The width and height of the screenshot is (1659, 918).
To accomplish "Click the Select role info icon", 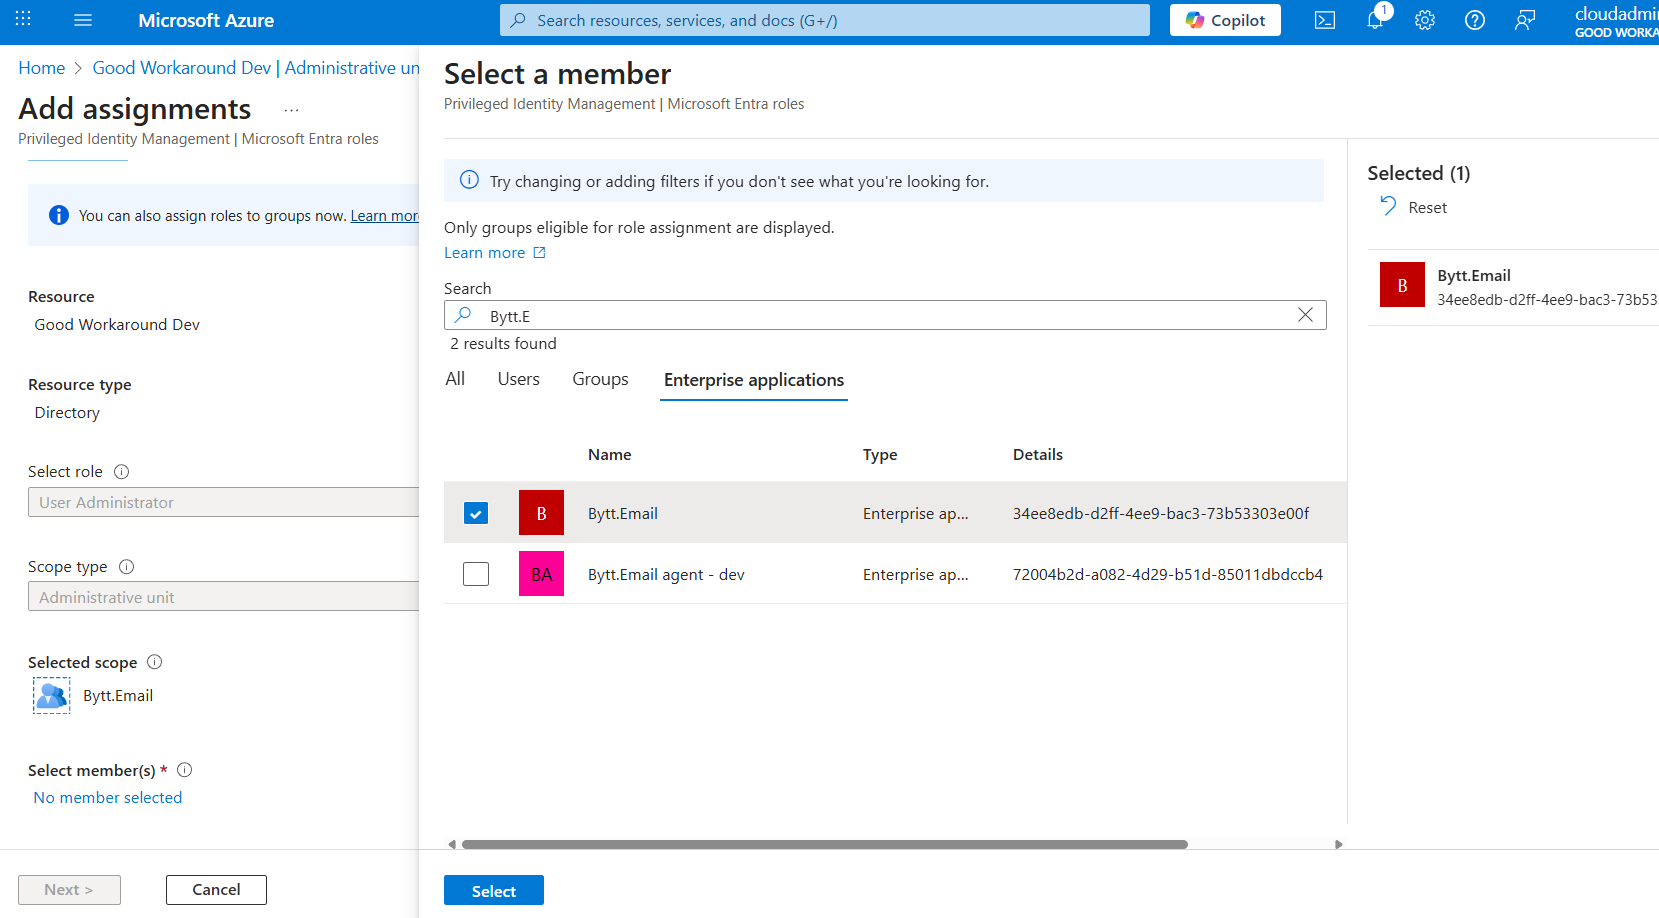I will pos(122,472).
